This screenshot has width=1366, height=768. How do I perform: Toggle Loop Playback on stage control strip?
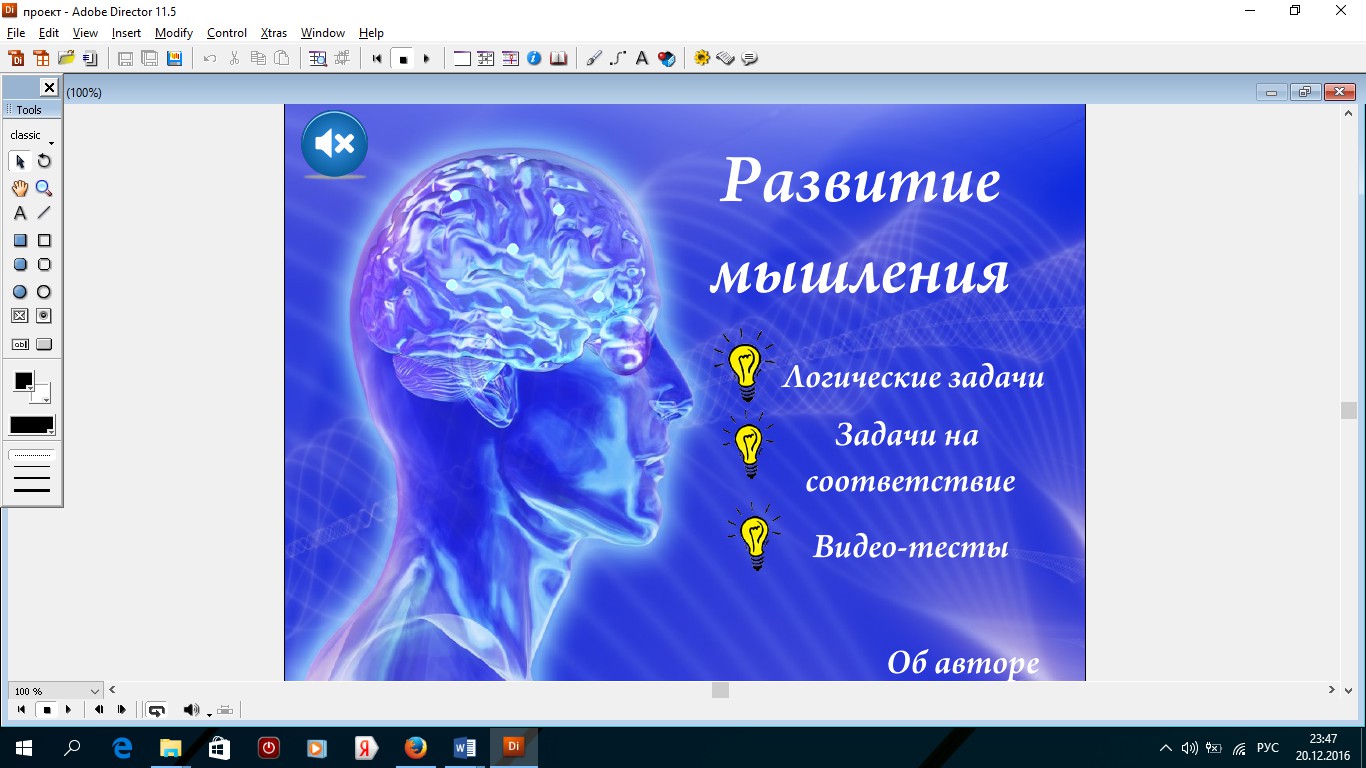pyautogui.click(x=156, y=710)
